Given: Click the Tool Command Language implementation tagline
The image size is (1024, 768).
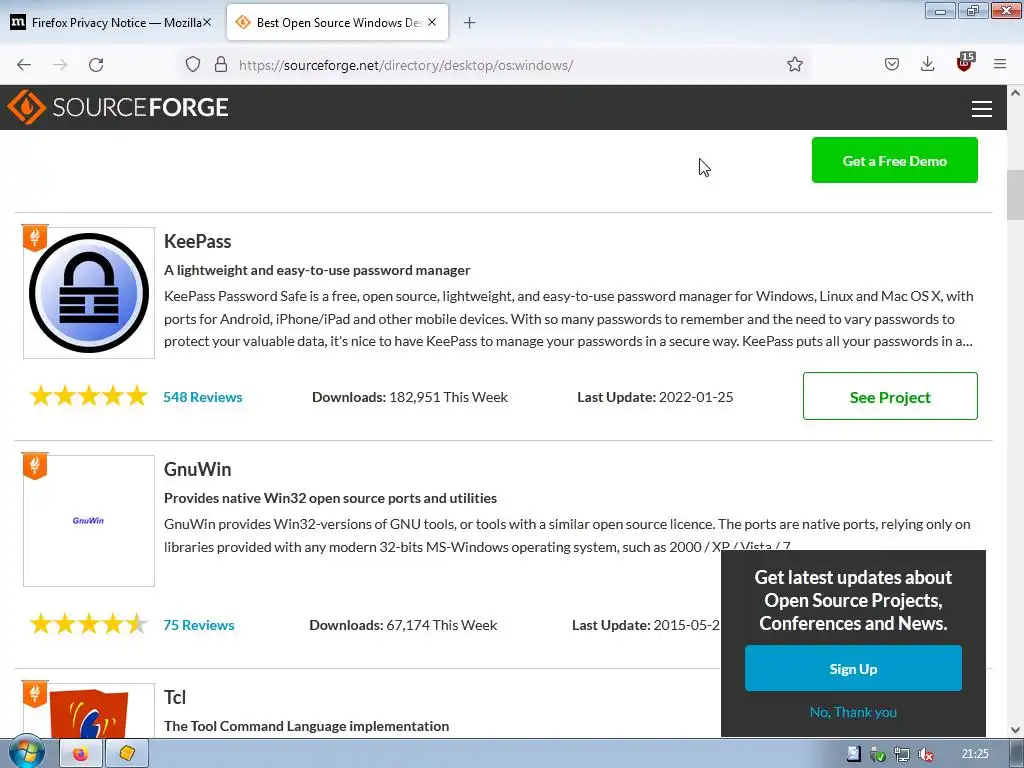Looking at the screenshot, I should tap(306, 726).
